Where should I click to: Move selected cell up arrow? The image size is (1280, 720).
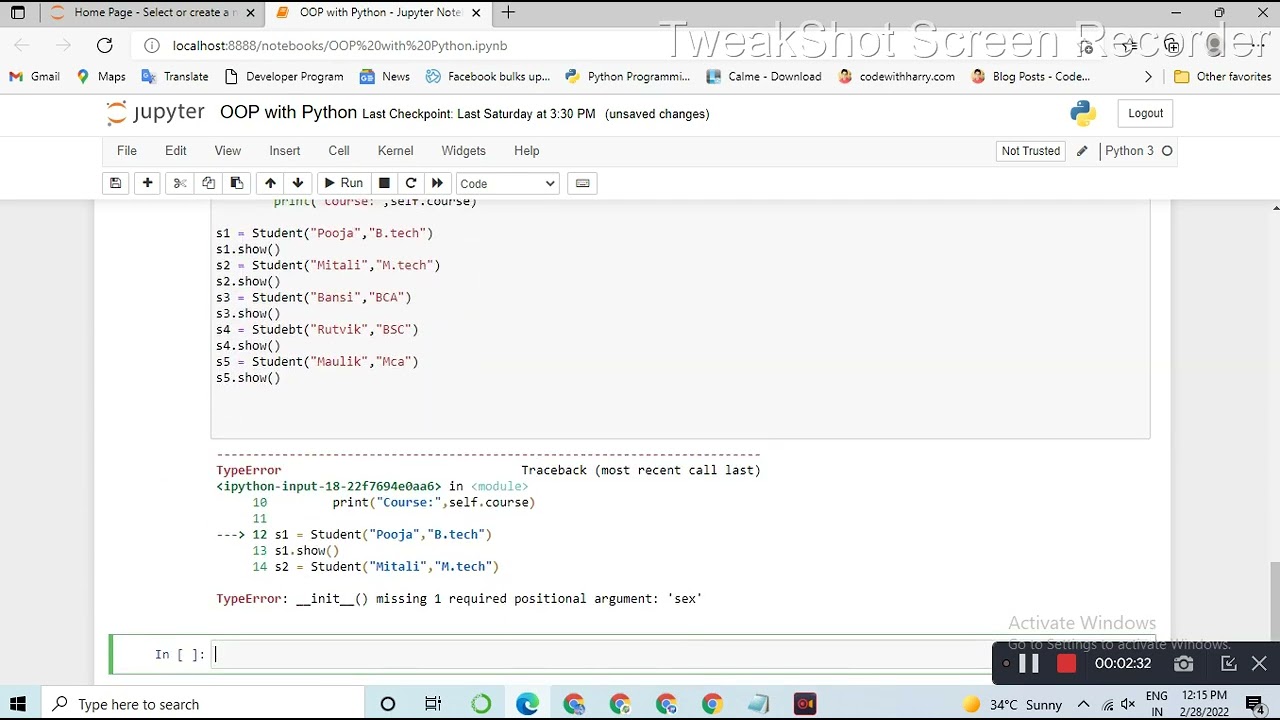pyautogui.click(x=270, y=183)
